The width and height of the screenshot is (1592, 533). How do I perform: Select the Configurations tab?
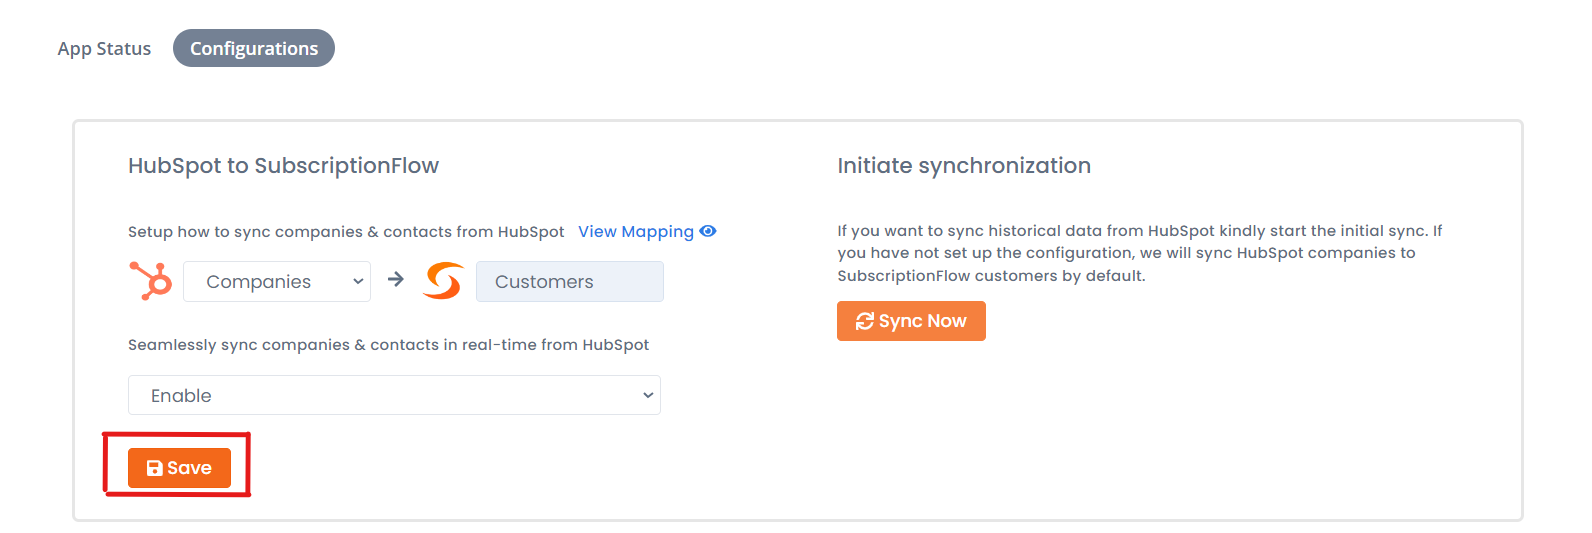coord(254,48)
